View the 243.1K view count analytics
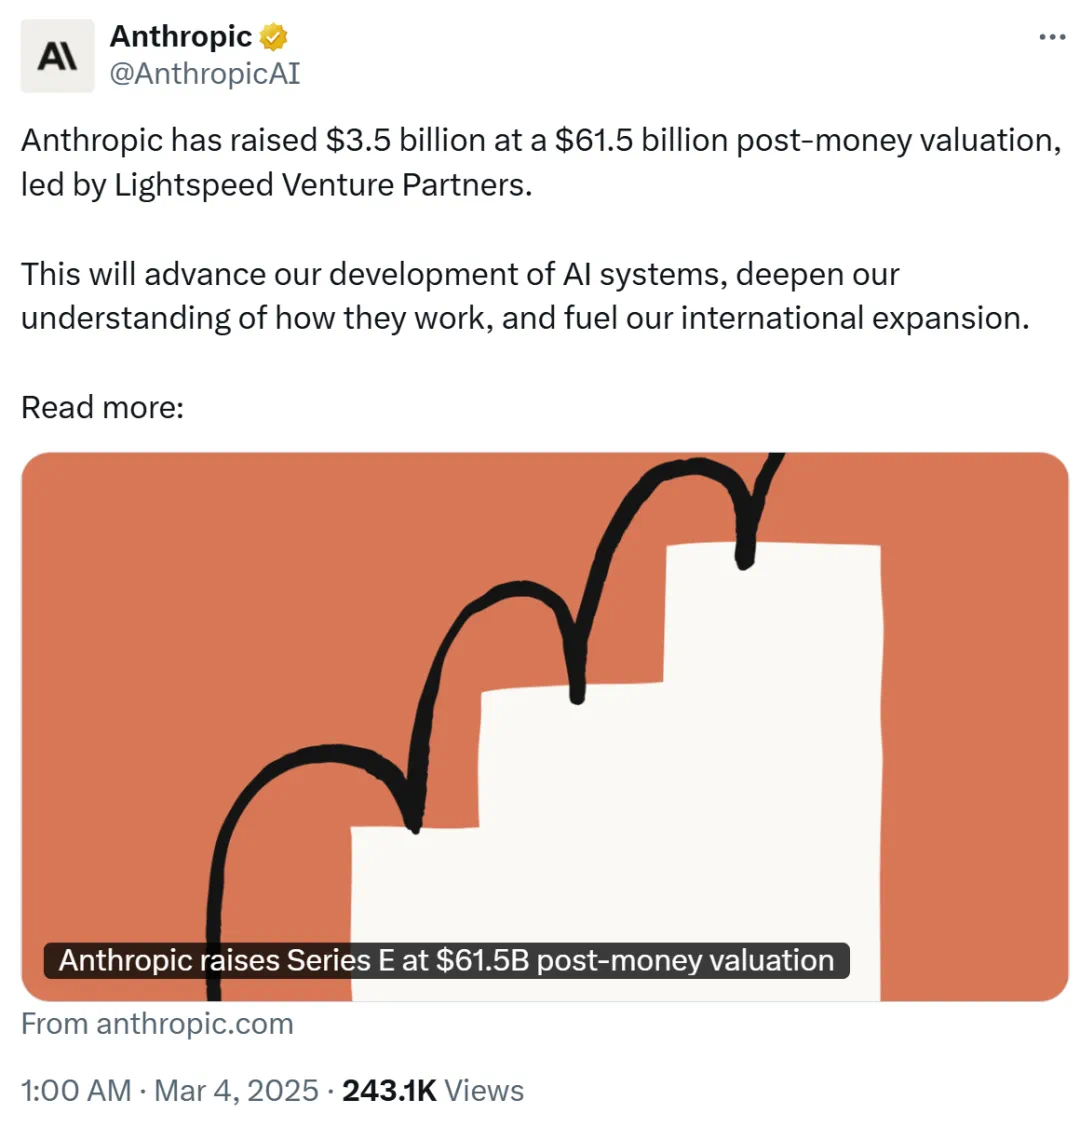Viewport: 1080px width, 1127px height. click(389, 1090)
